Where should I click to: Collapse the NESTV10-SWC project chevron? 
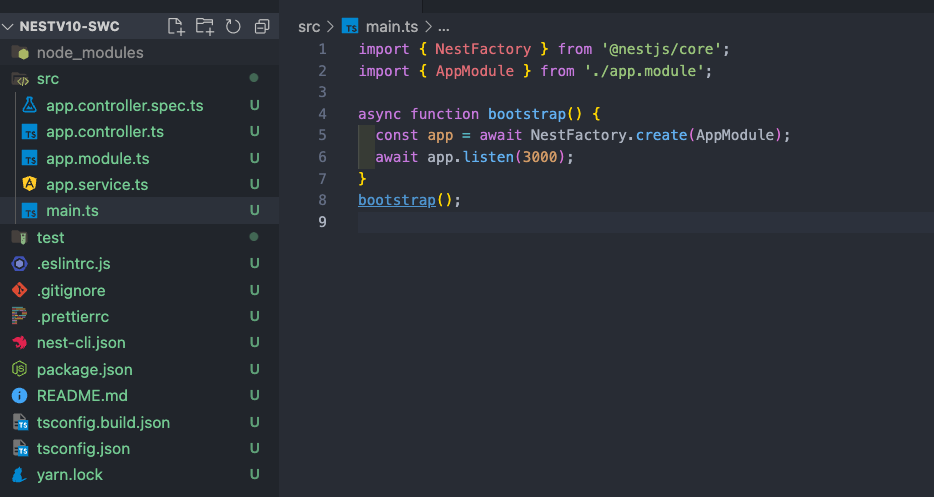(x=8, y=26)
